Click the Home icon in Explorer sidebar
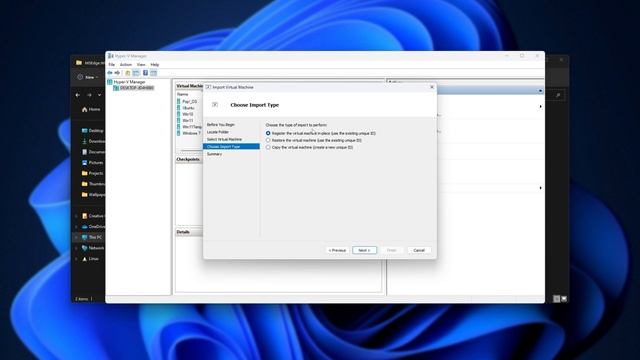Viewport: 640px width, 360px height. click(x=84, y=109)
